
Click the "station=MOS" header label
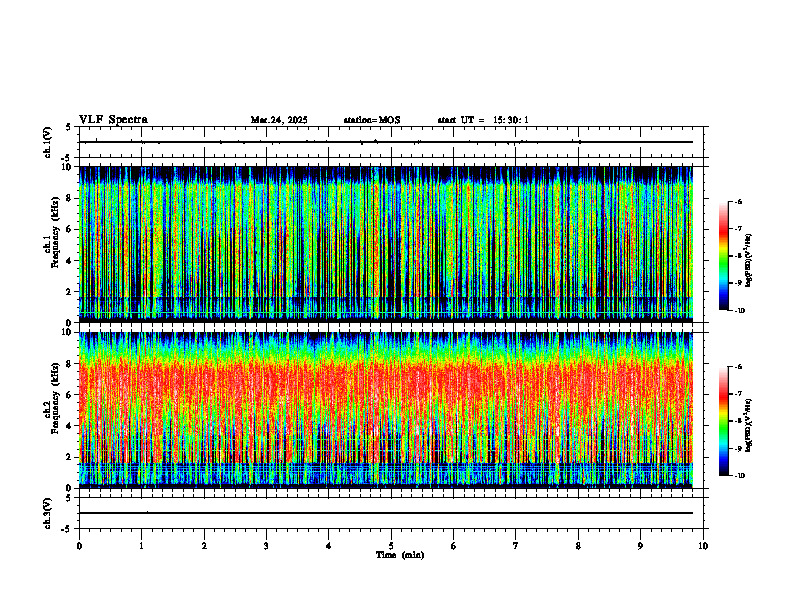click(372, 120)
